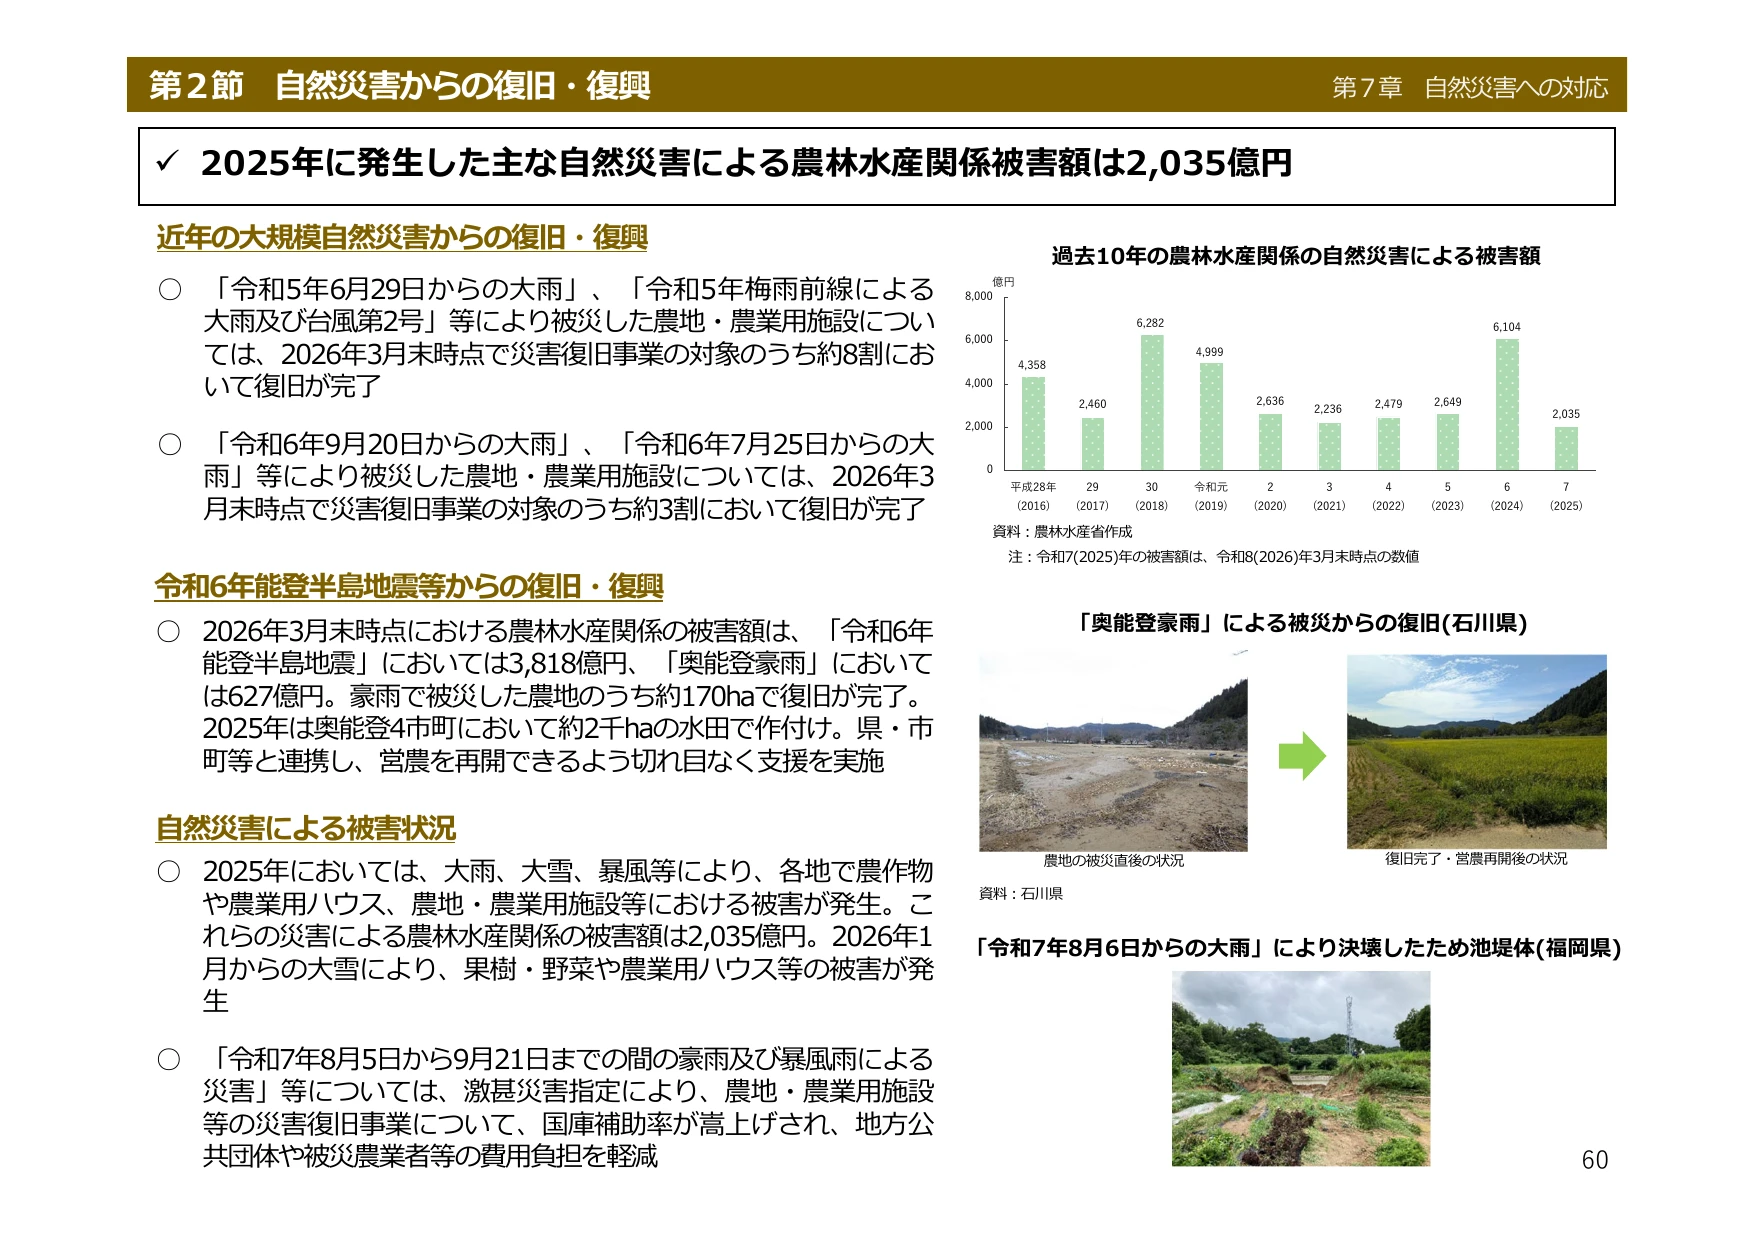Select the 2018 bar labeled 6,282
The height and width of the screenshot is (1241, 1755).
(1151, 402)
